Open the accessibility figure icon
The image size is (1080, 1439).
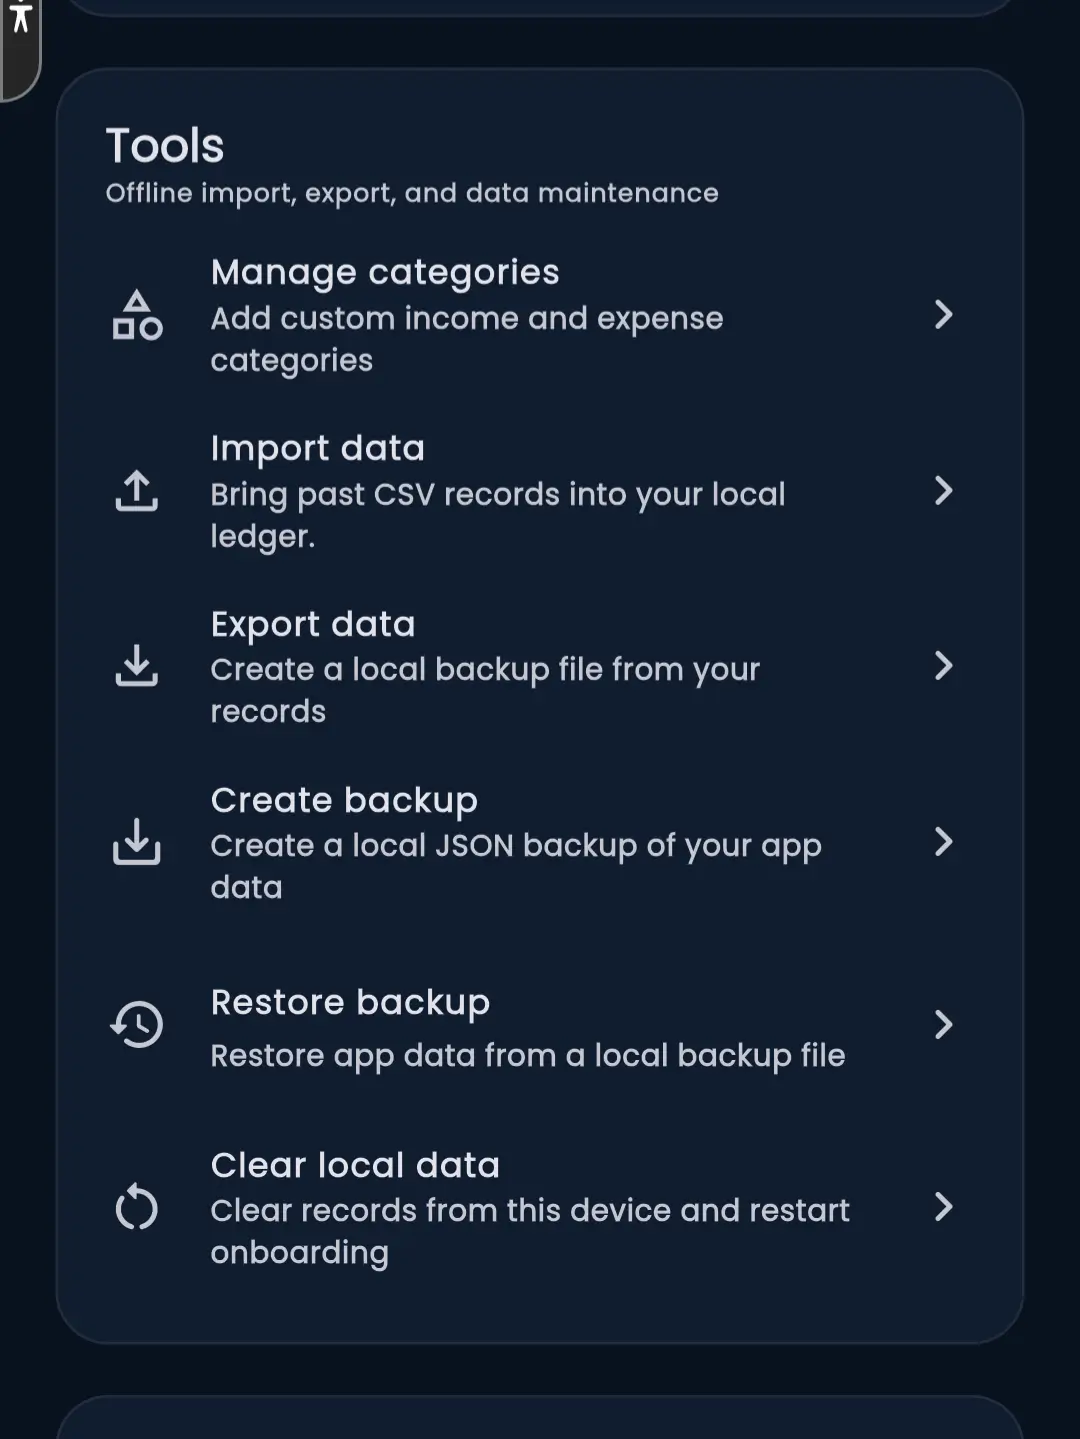pos(20,17)
